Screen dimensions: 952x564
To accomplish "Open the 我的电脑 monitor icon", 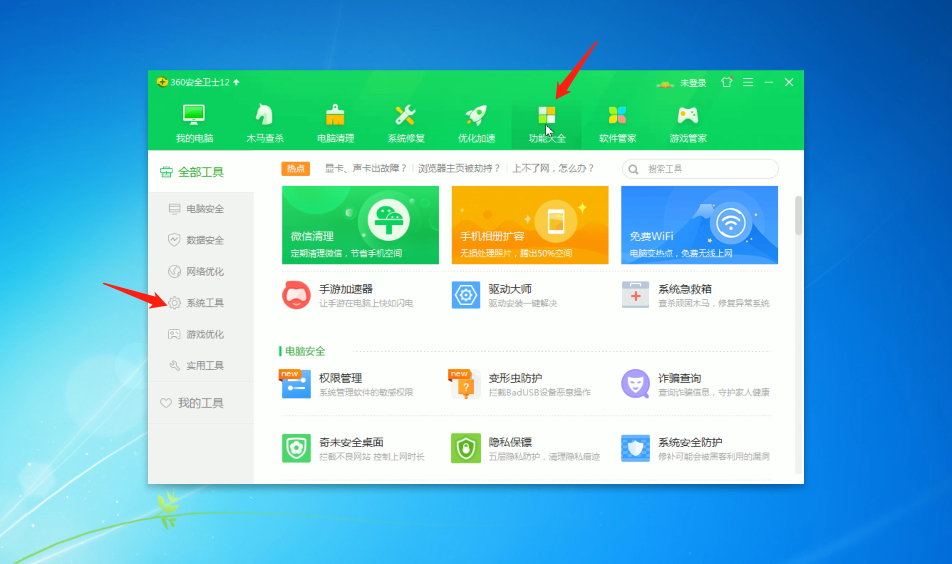I will pos(194,115).
